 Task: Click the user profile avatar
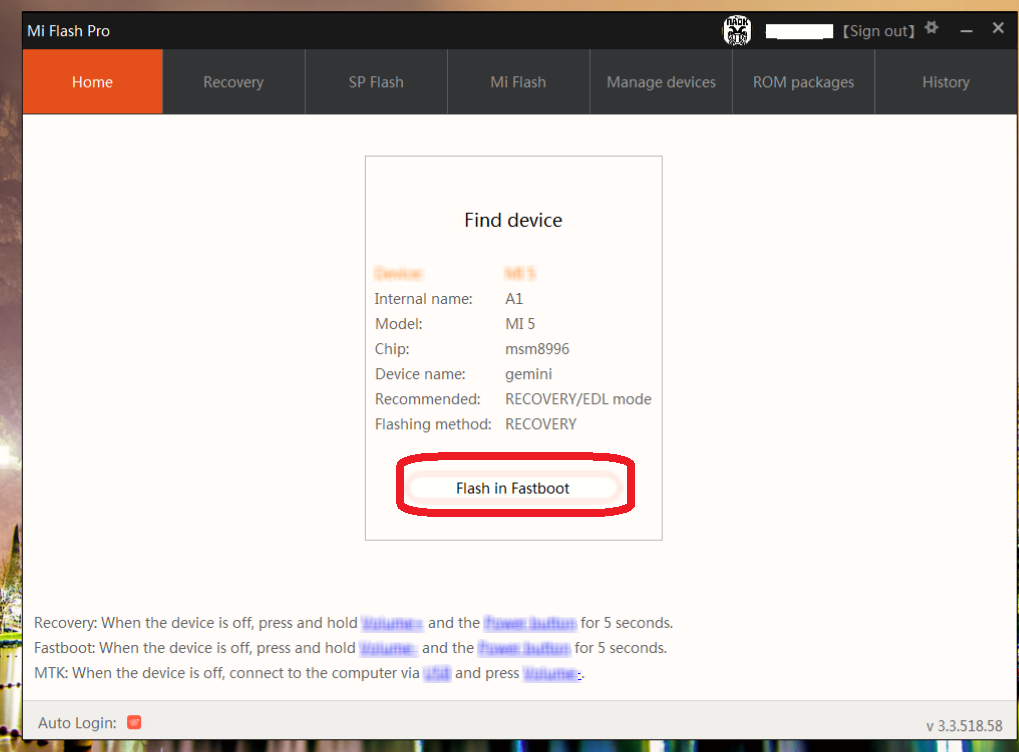737,30
